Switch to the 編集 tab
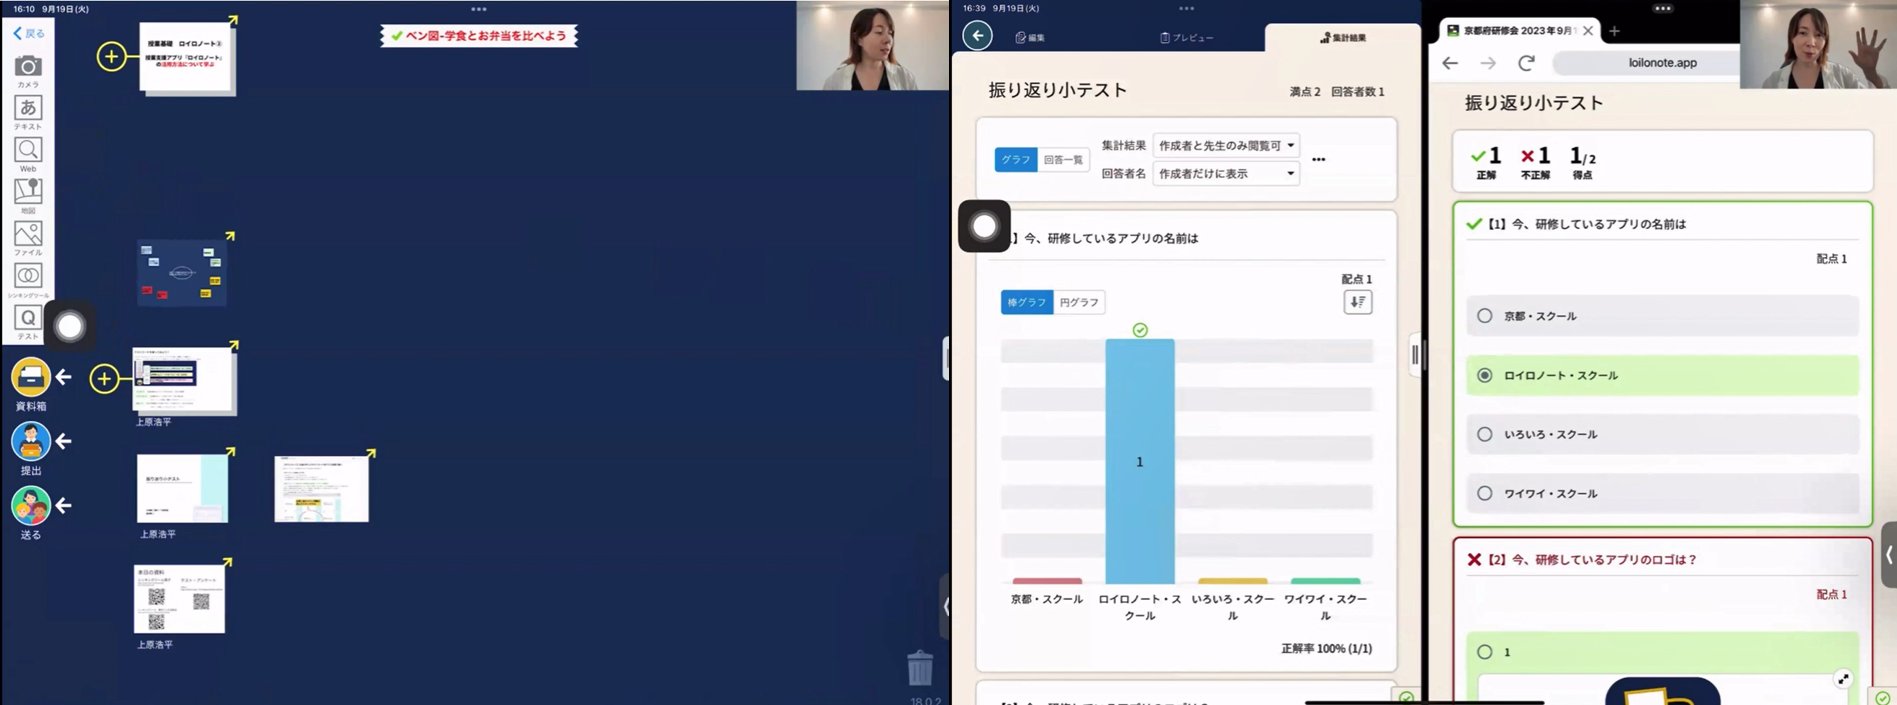The height and width of the screenshot is (705, 1897). tap(1030, 38)
